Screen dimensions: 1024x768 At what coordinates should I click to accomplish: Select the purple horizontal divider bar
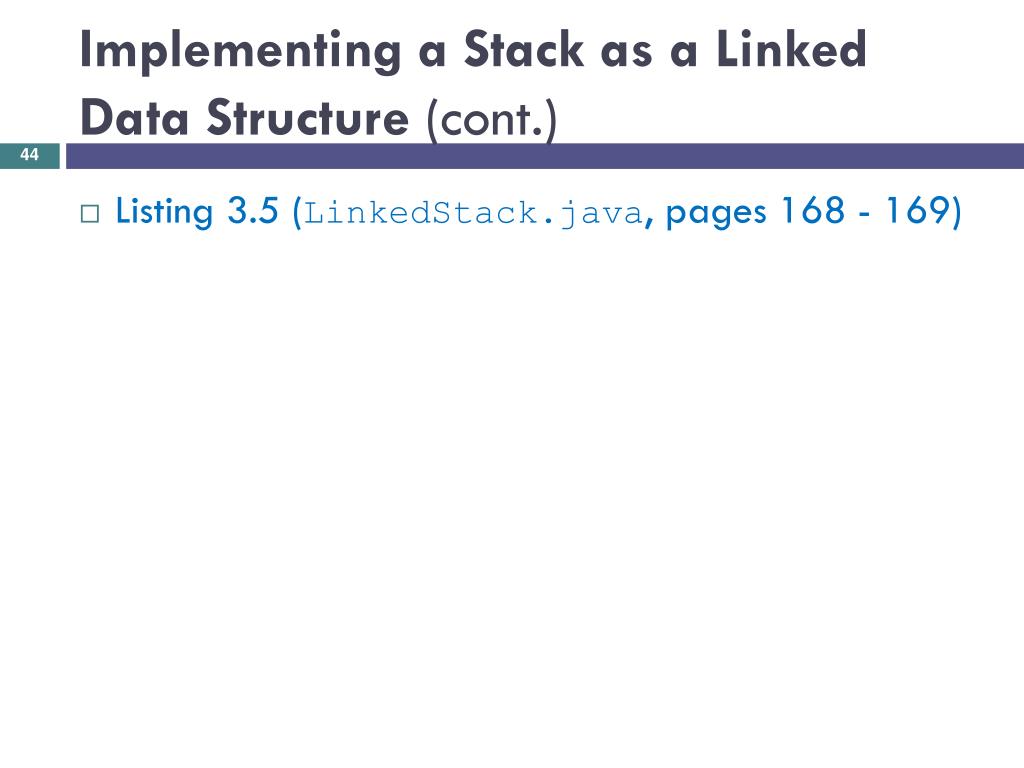coord(545,156)
